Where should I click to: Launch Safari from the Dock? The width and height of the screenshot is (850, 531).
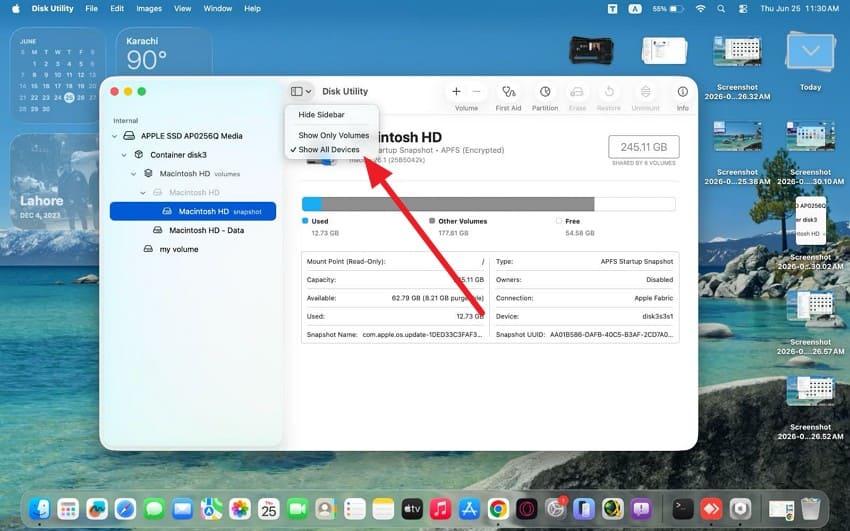pyautogui.click(x=125, y=509)
